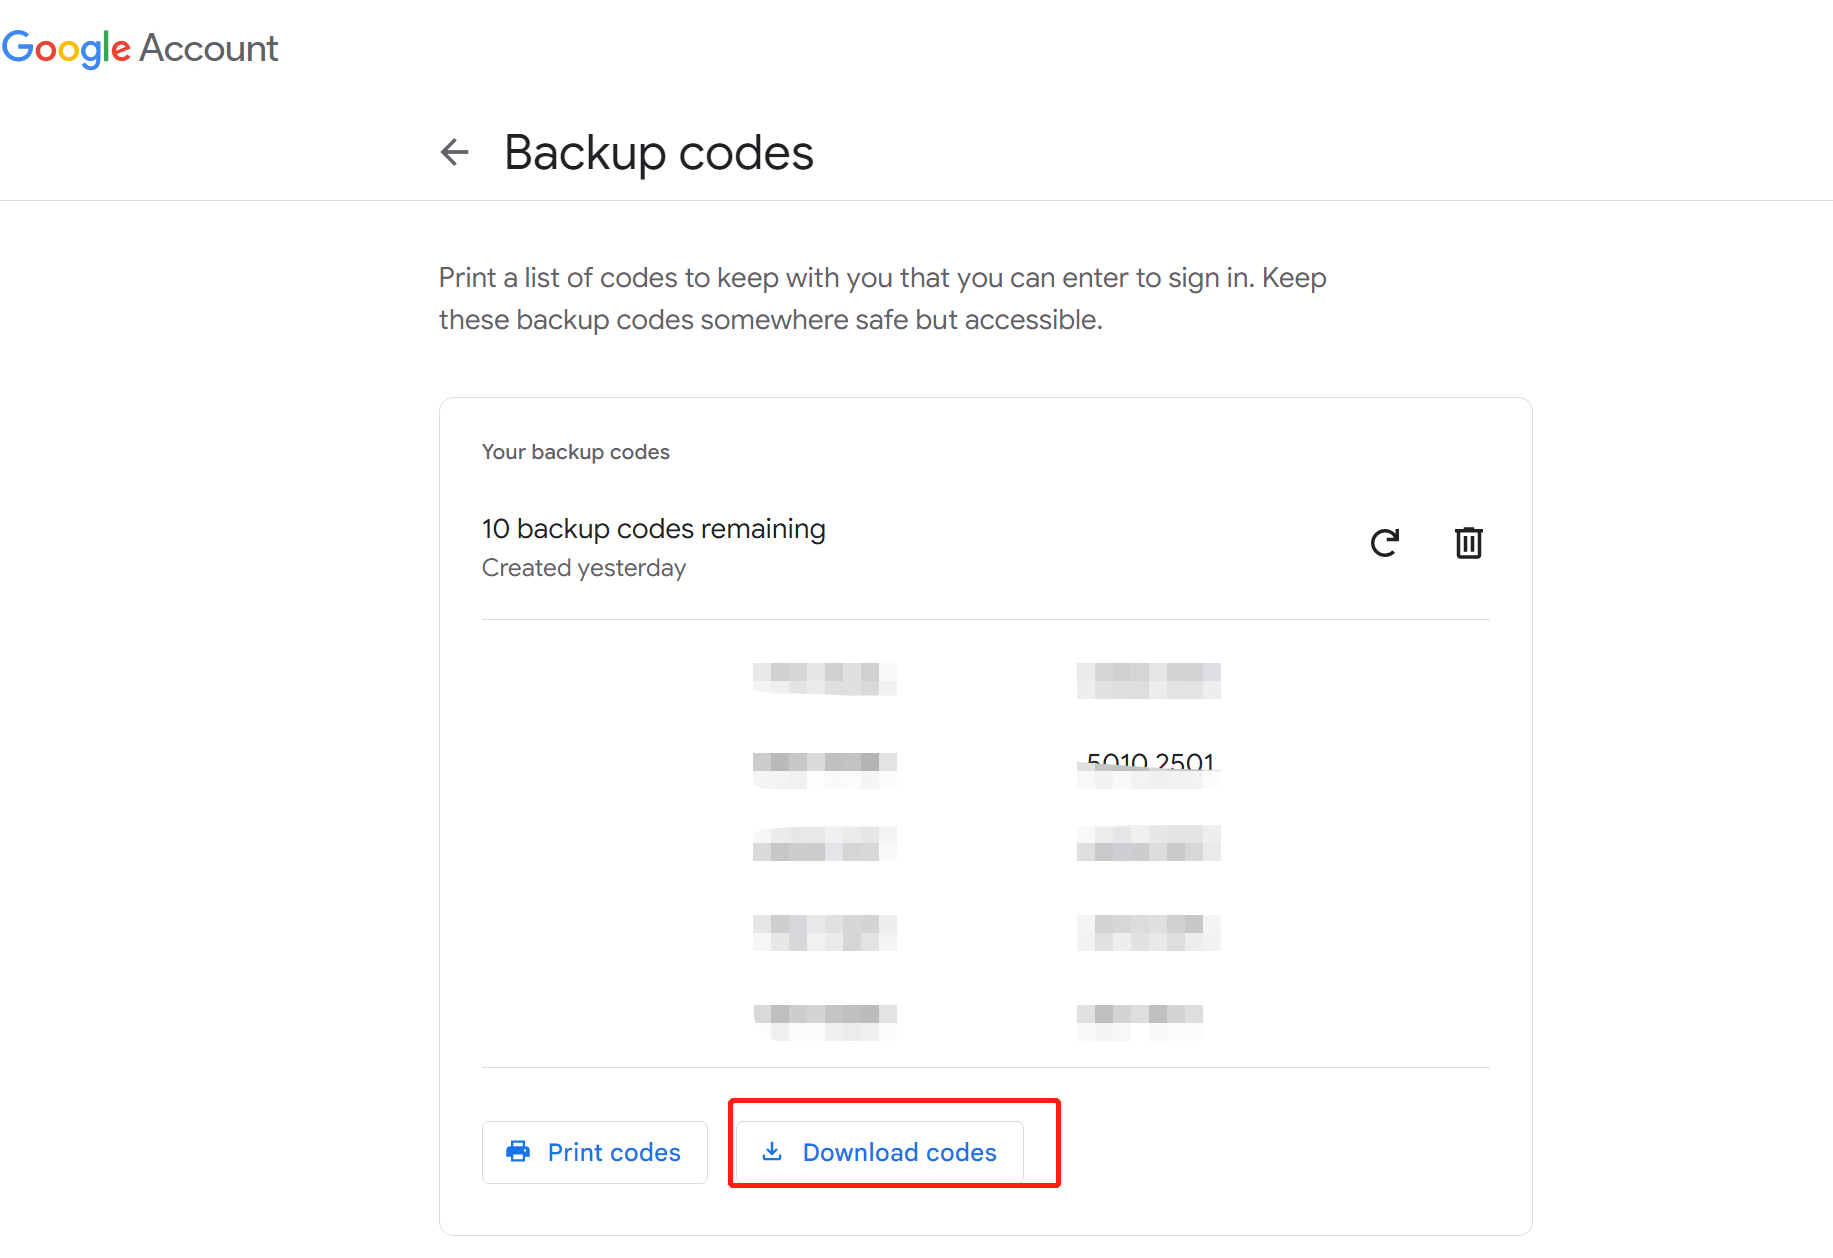
Task: Select the blurred code in top-right row
Action: (x=1148, y=680)
